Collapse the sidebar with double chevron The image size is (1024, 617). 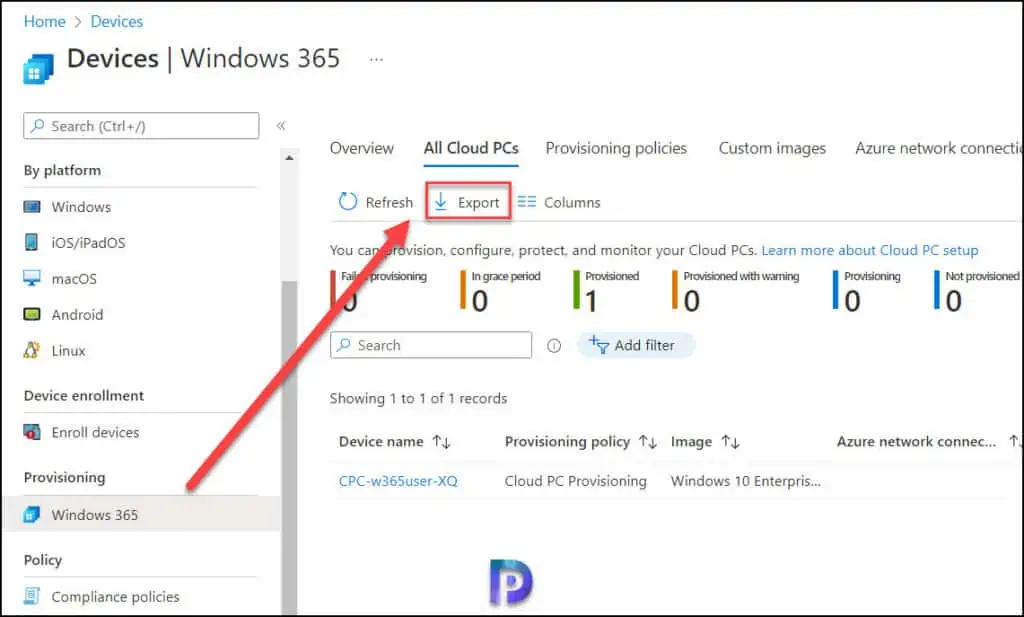pyautogui.click(x=281, y=125)
